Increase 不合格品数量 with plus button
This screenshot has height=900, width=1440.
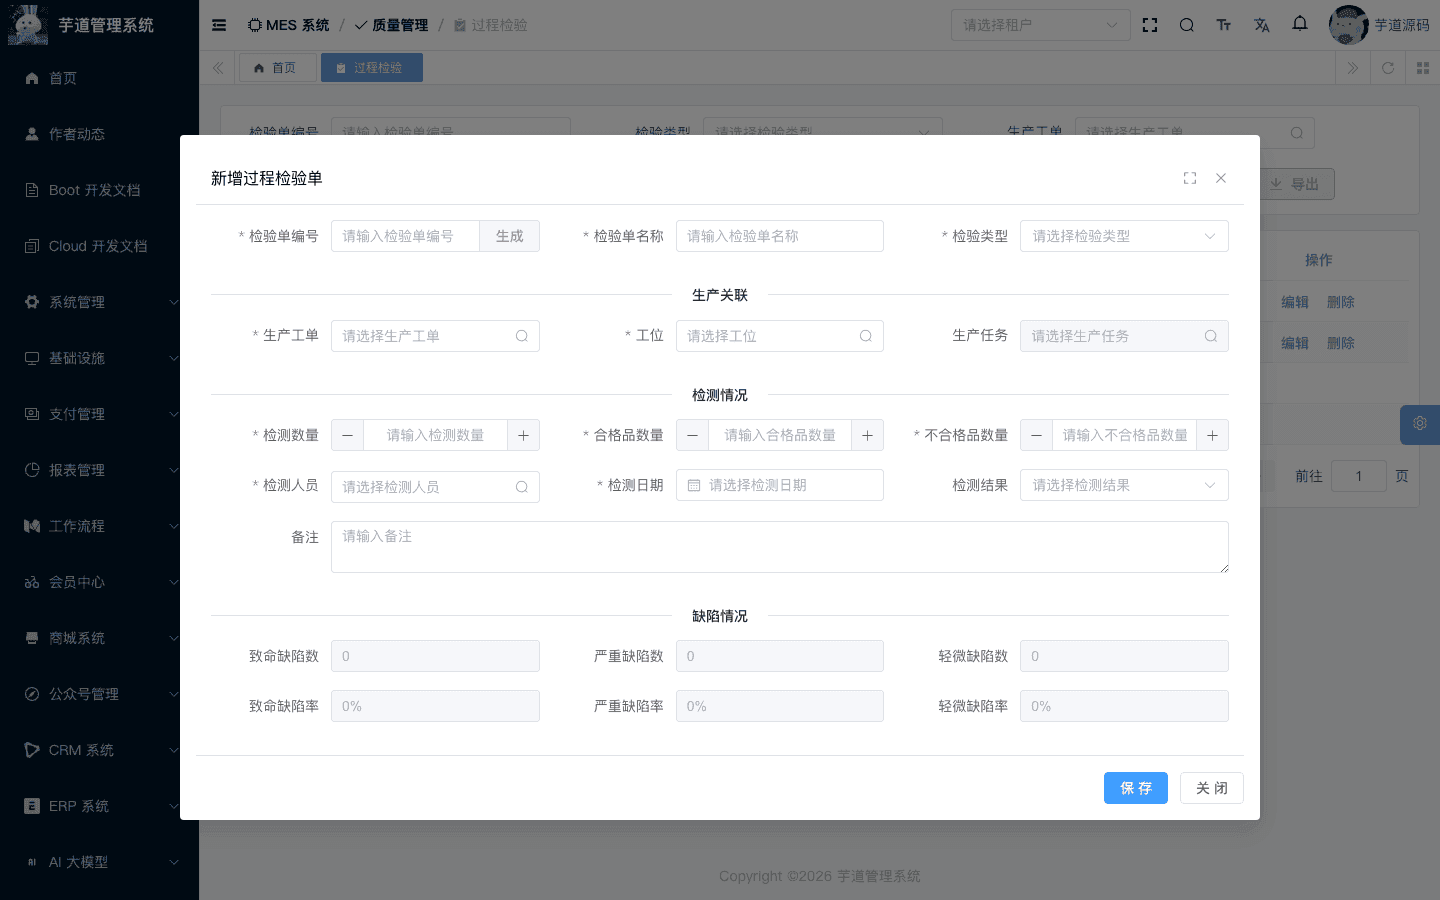point(1212,435)
